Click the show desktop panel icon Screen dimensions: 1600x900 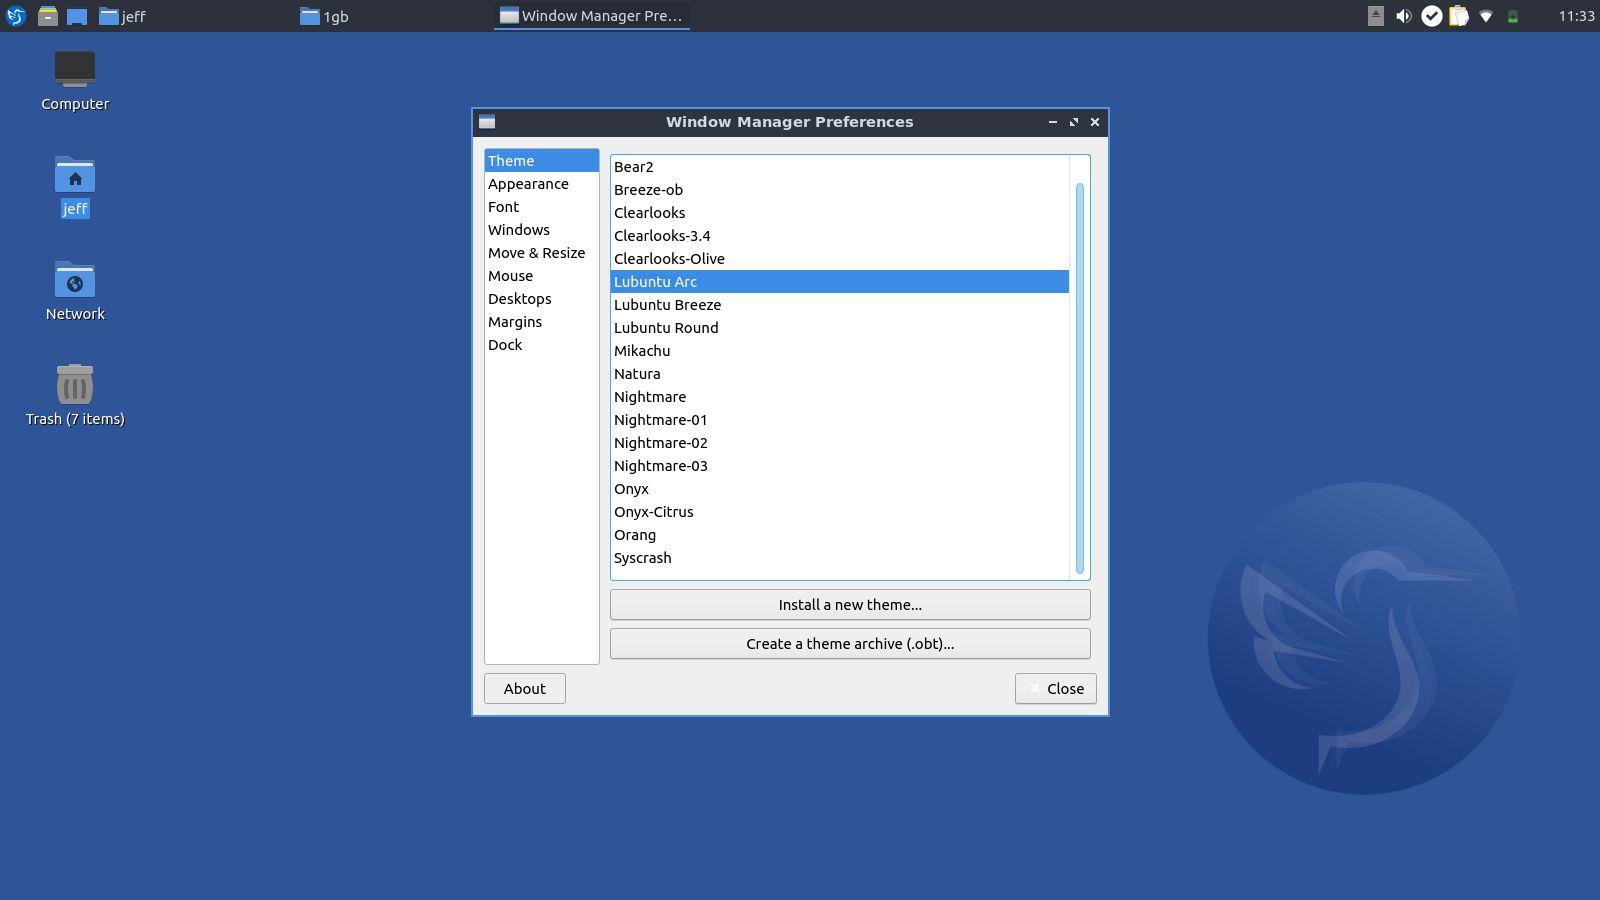tap(77, 16)
